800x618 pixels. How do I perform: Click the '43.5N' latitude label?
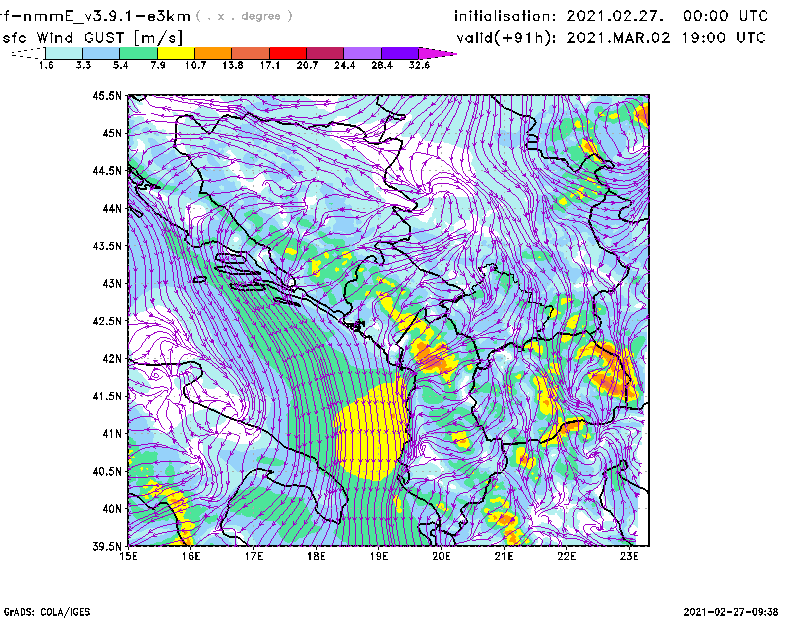(x=107, y=246)
